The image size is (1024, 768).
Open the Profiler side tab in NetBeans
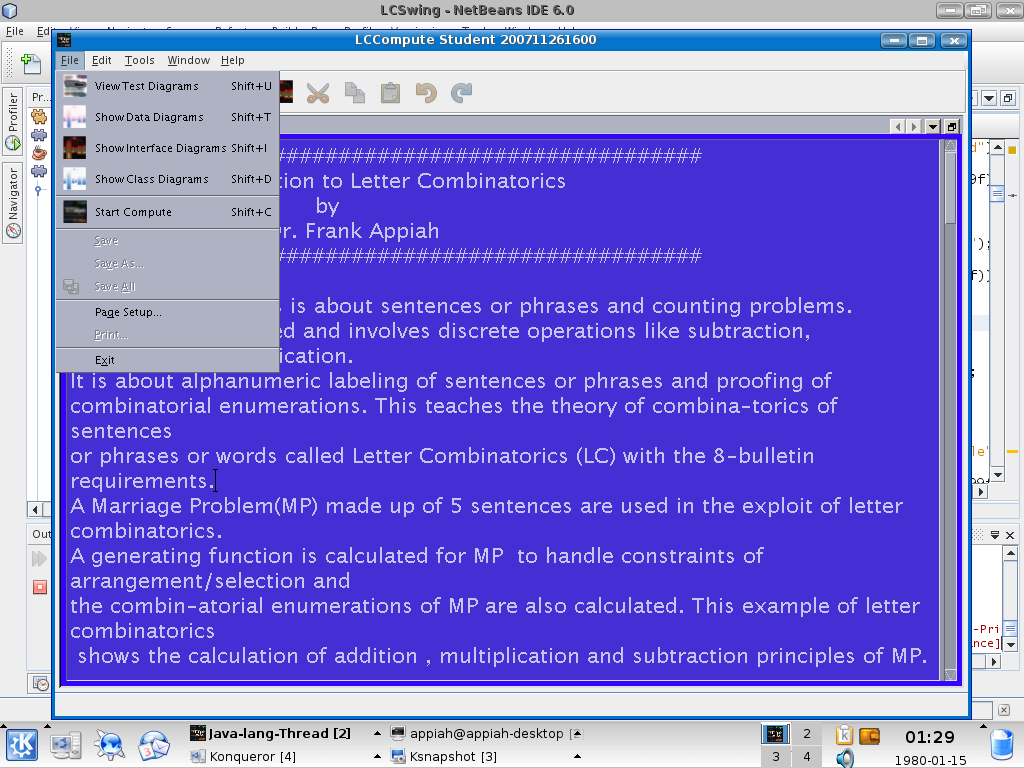13,121
